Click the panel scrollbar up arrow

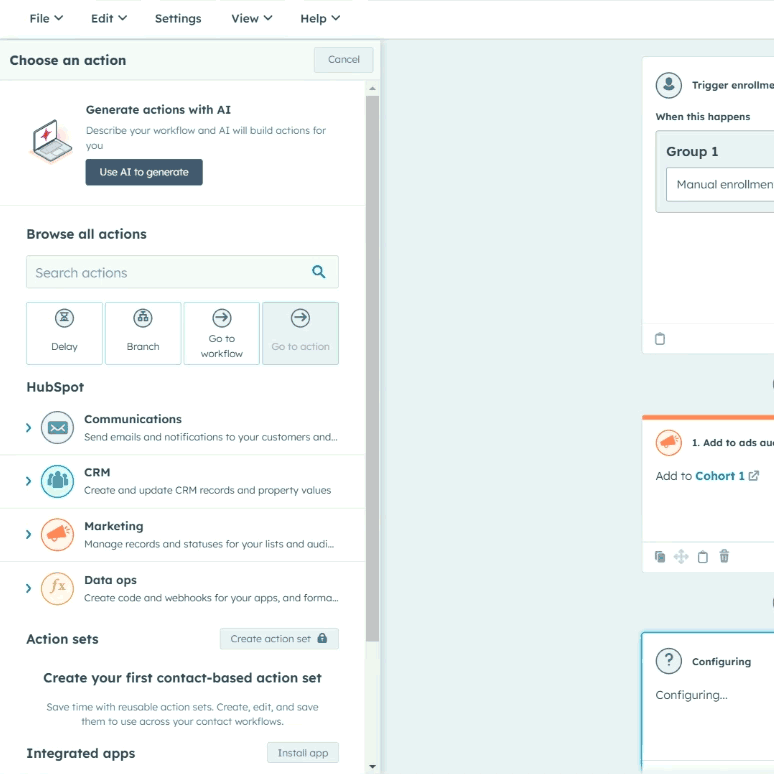tap(373, 89)
